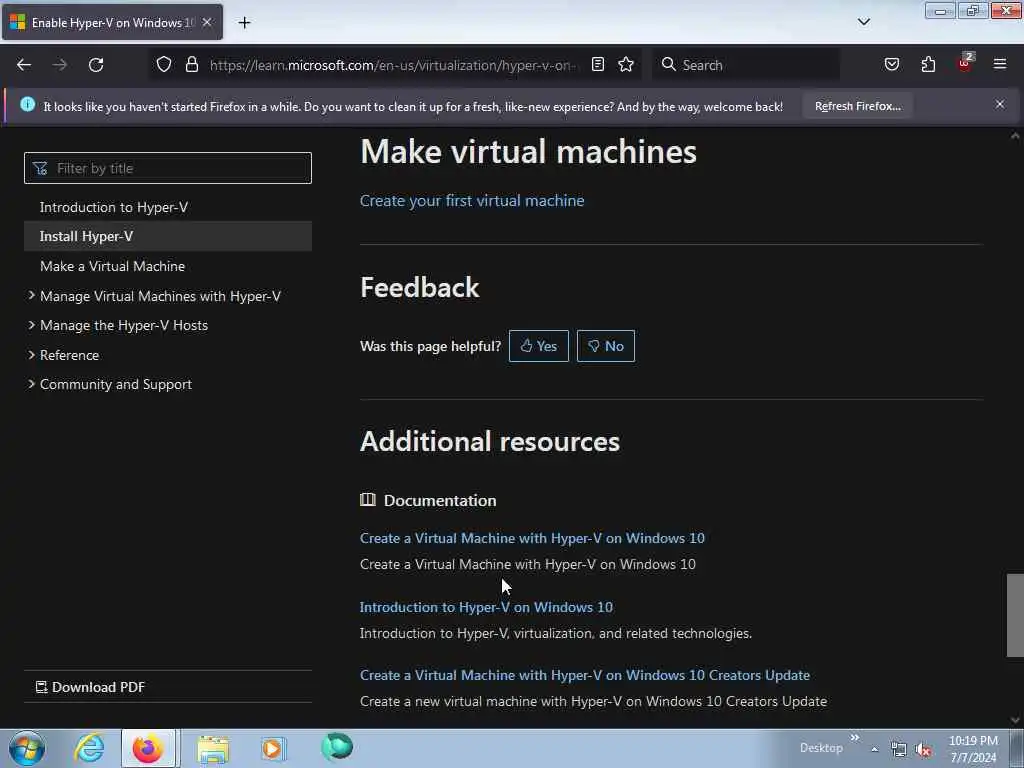The width and height of the screenshot is (1024, 768).
Task: Click the network tray icon
Action: tap(899, 750)
